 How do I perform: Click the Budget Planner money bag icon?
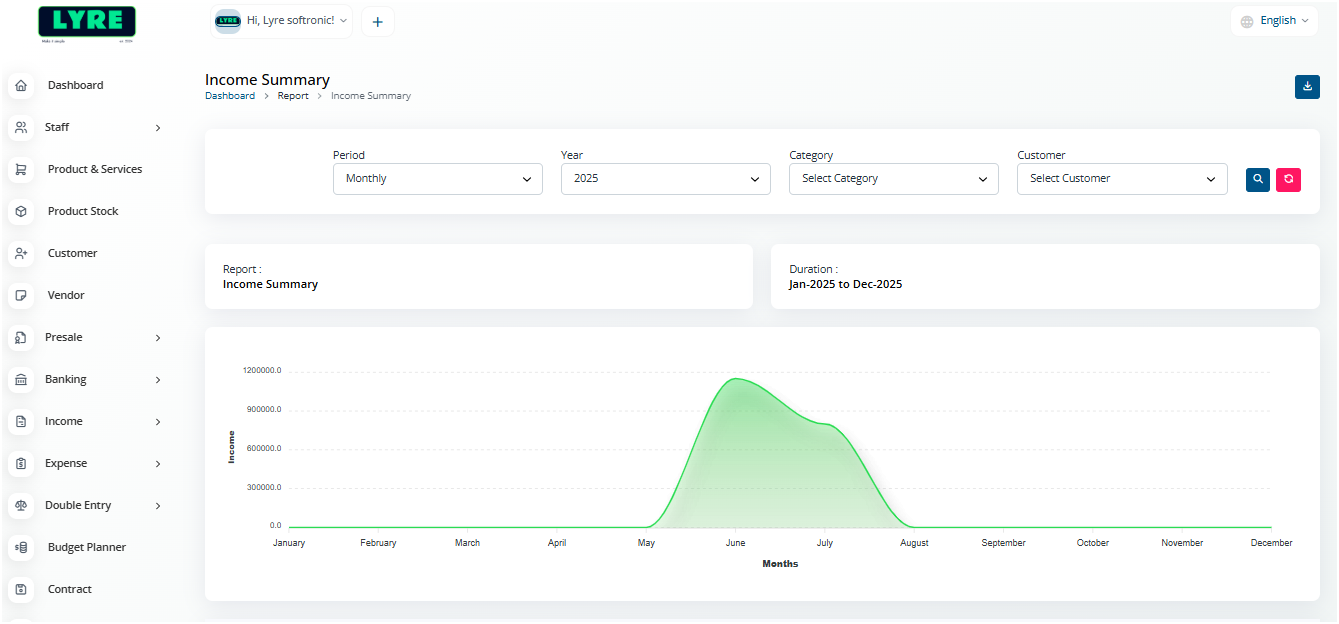point(20,548)
